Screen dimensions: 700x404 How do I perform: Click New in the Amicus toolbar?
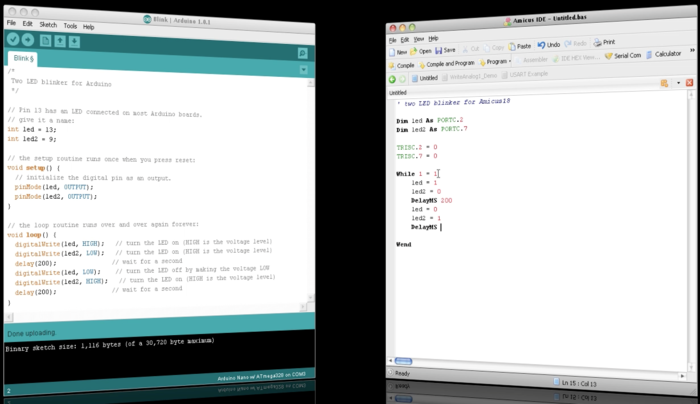[398, 52]
